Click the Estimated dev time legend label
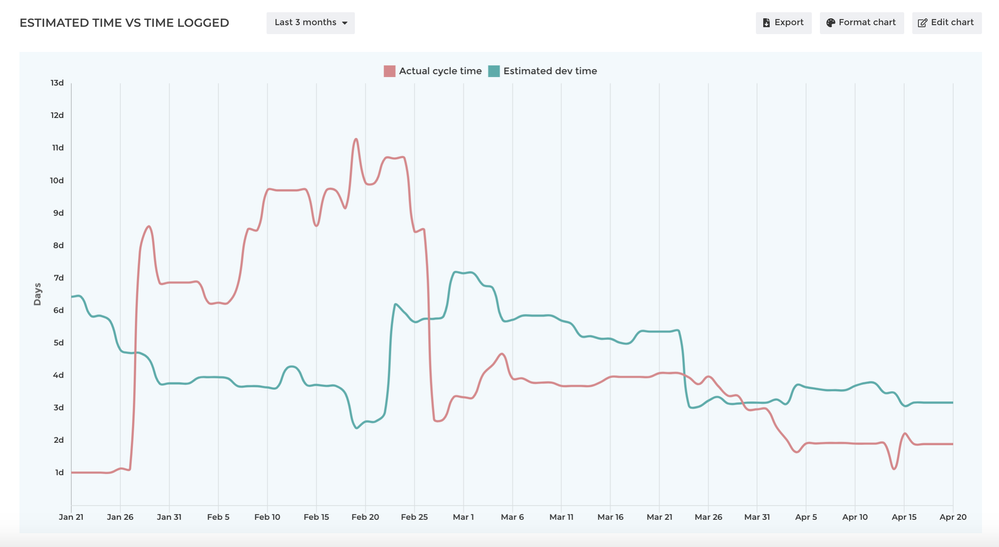The height and width of the screenshot is (547, 999). [550, 71]
